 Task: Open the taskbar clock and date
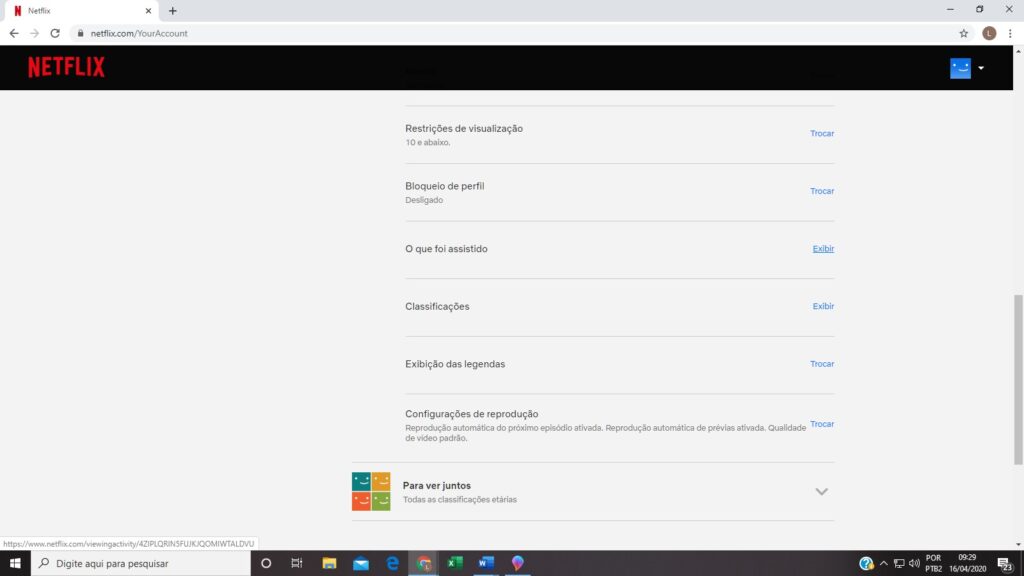967,563
